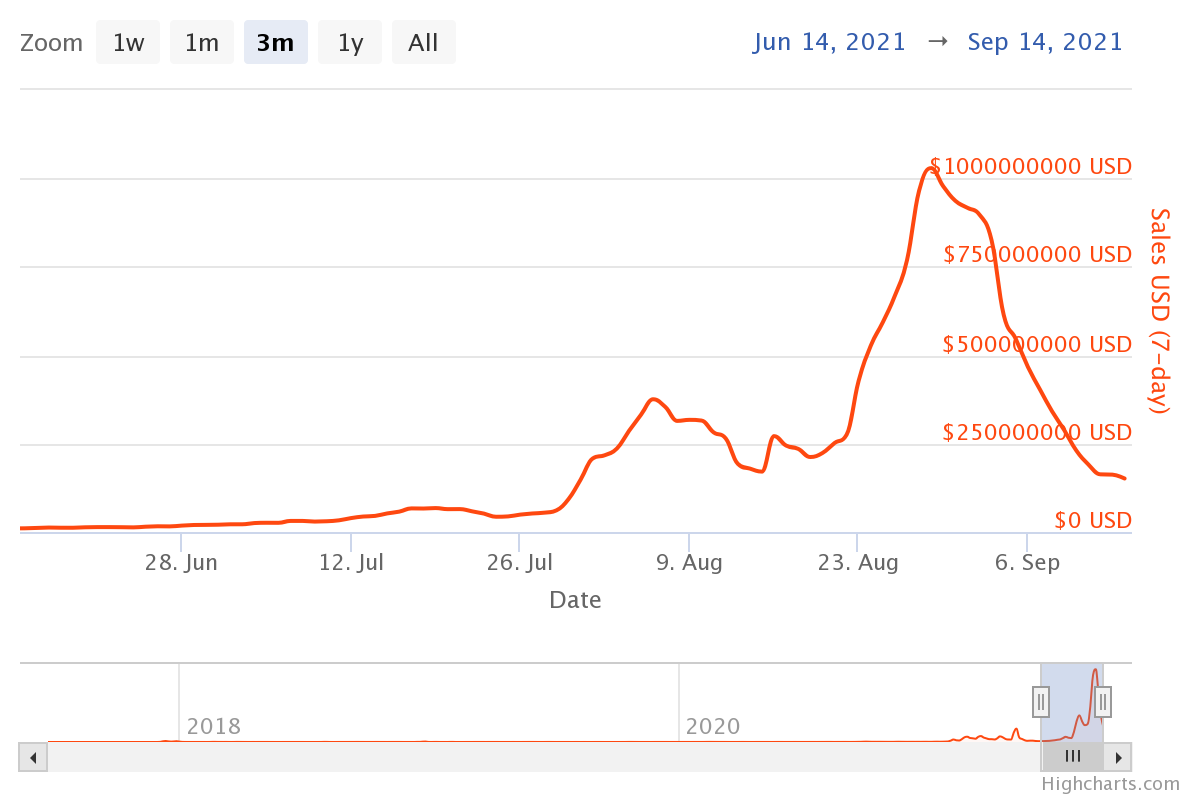Choose the 3m zoom range
This screenshot has width=1200, height=800.
[x=275, y=43]
